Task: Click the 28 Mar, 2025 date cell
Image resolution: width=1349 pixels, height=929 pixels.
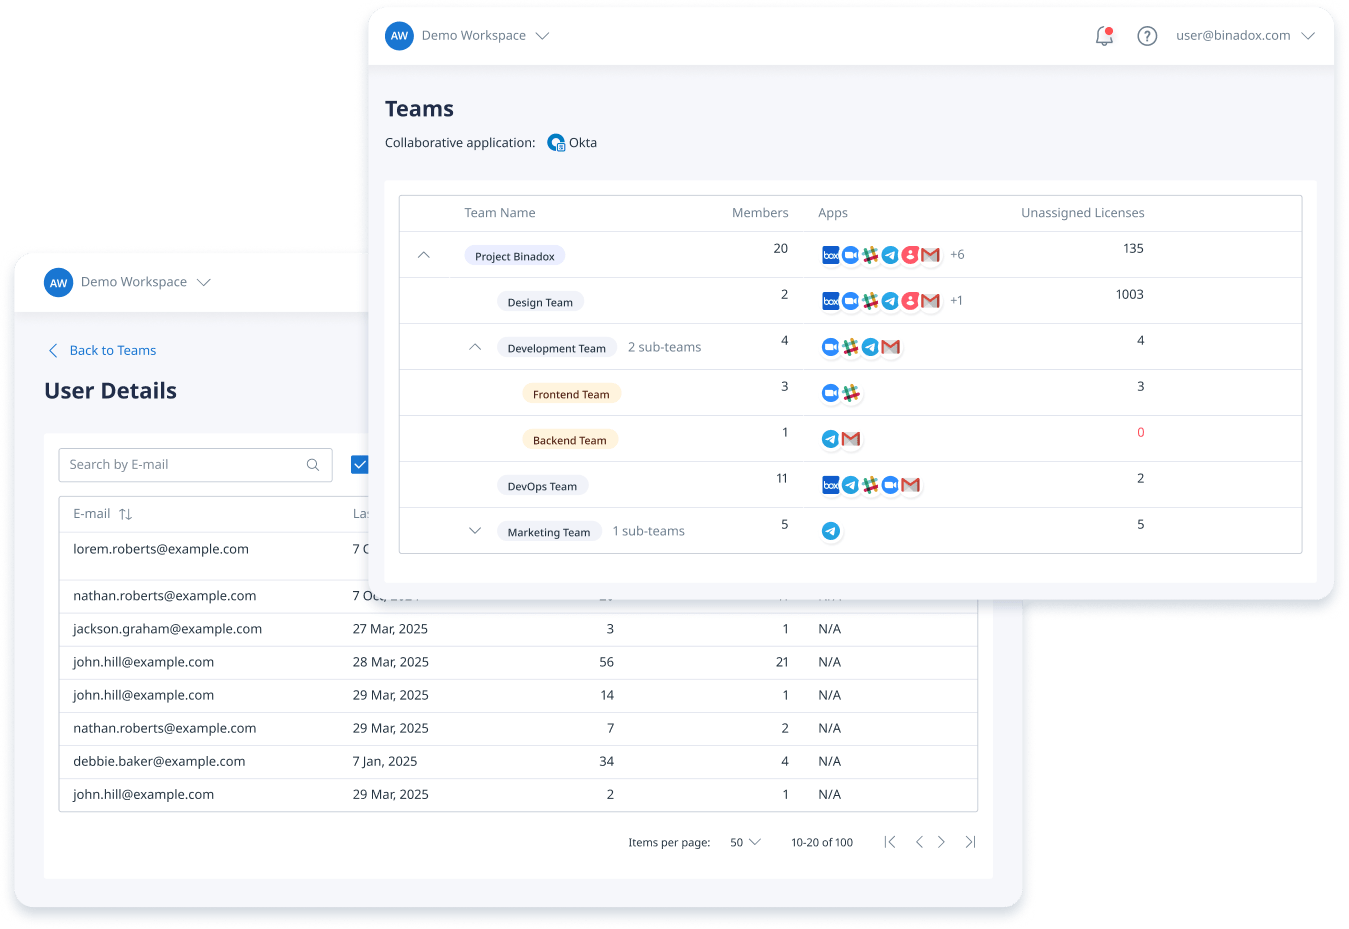Action: click(x=391, y=662)
